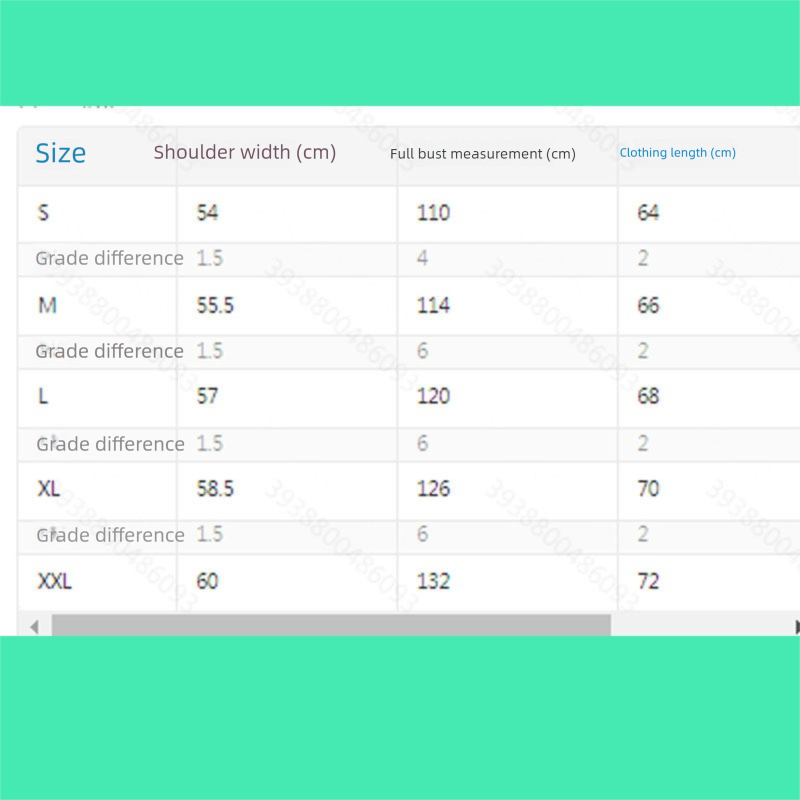
Task: Select the S size row label
Action: point(43,212)
